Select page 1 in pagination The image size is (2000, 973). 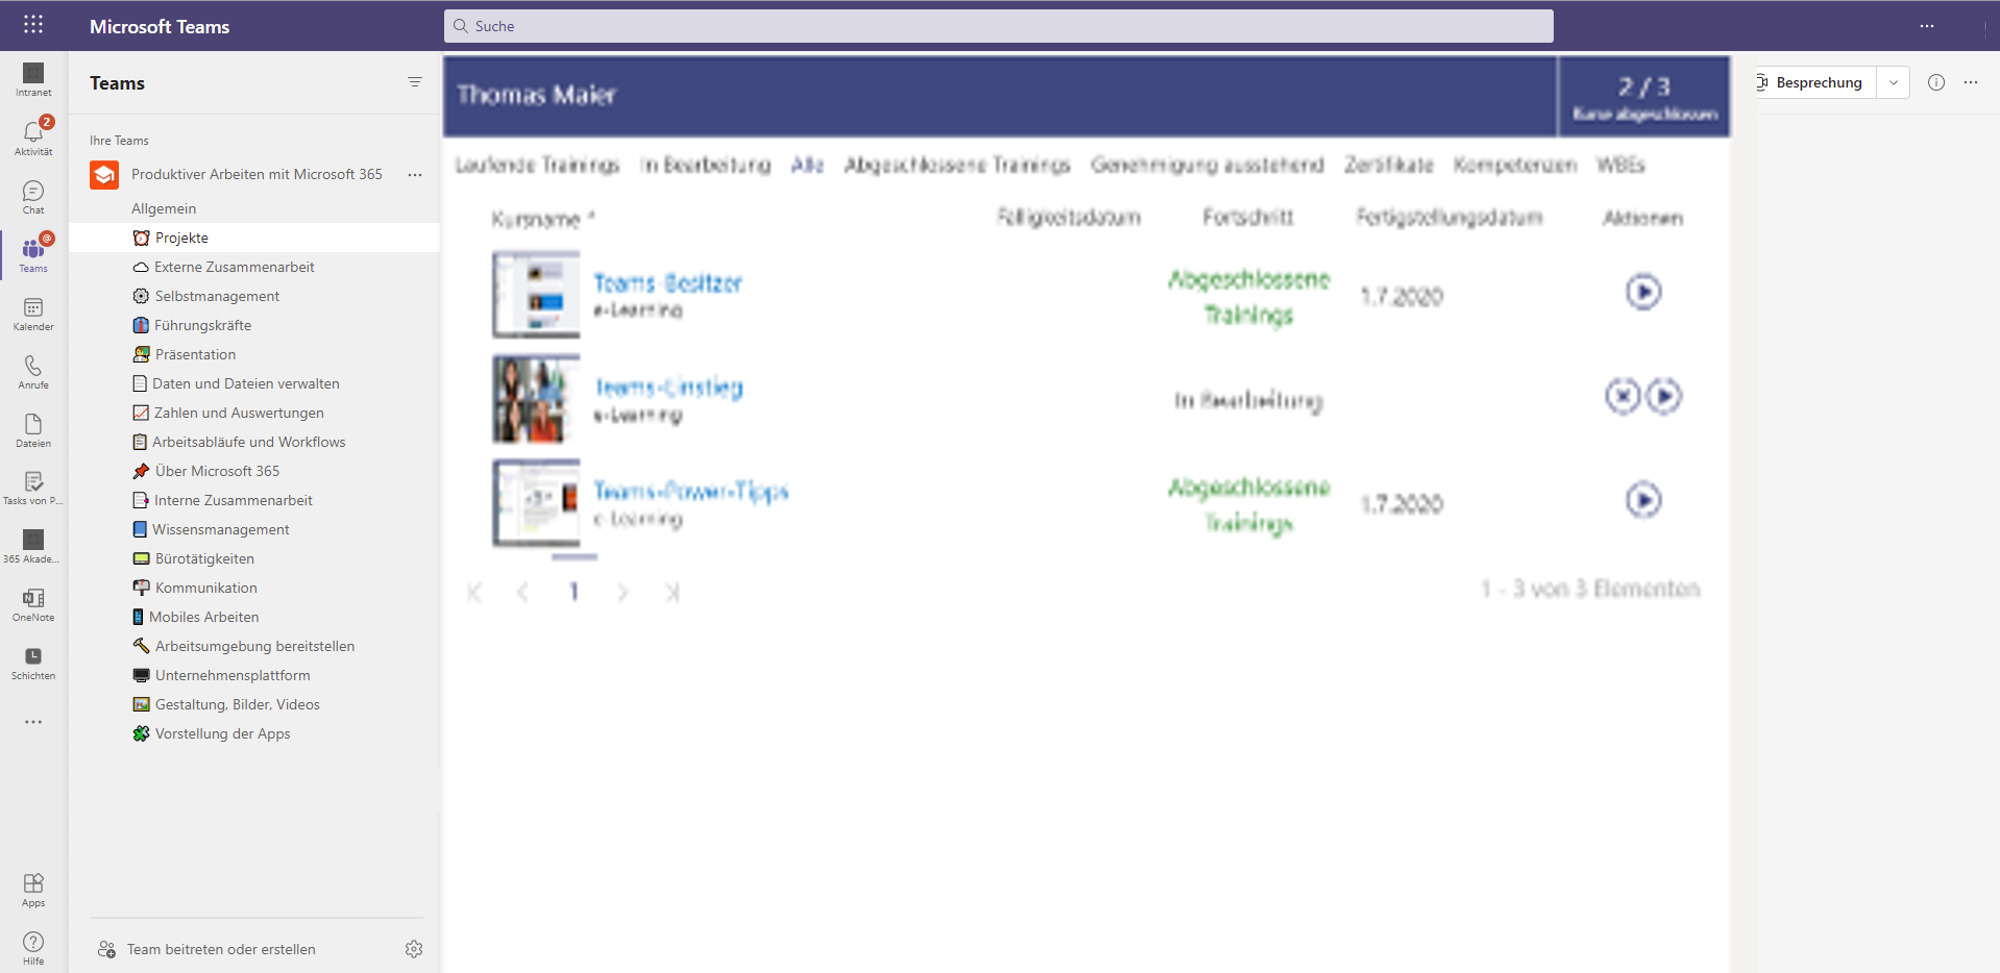click(574, 591)
